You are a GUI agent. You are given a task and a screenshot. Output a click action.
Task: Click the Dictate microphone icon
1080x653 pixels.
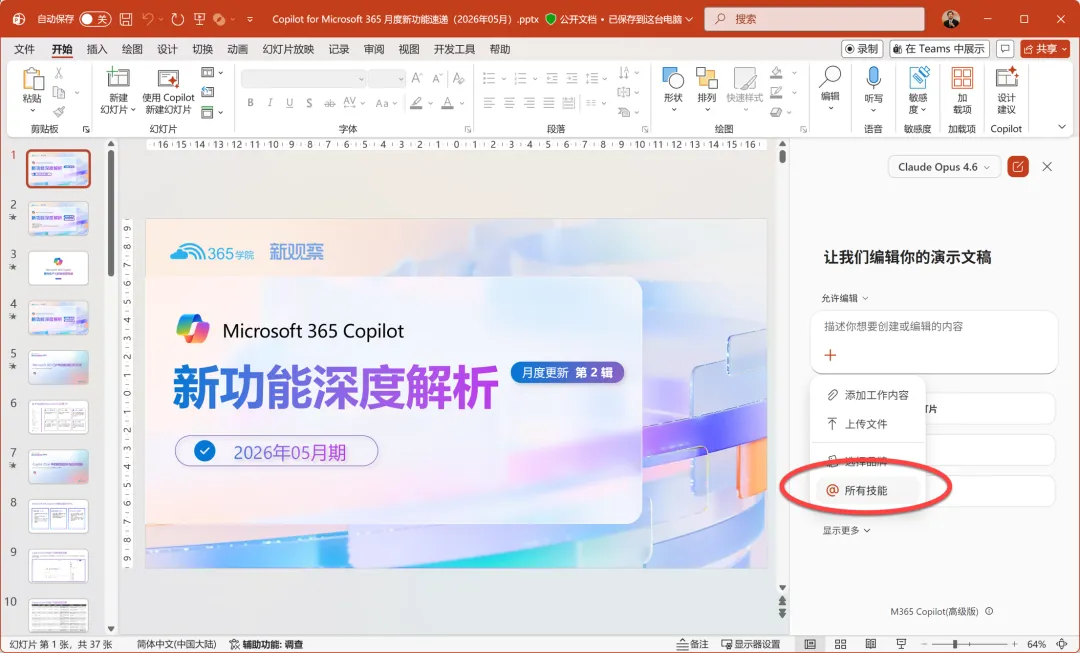point(873,78)
